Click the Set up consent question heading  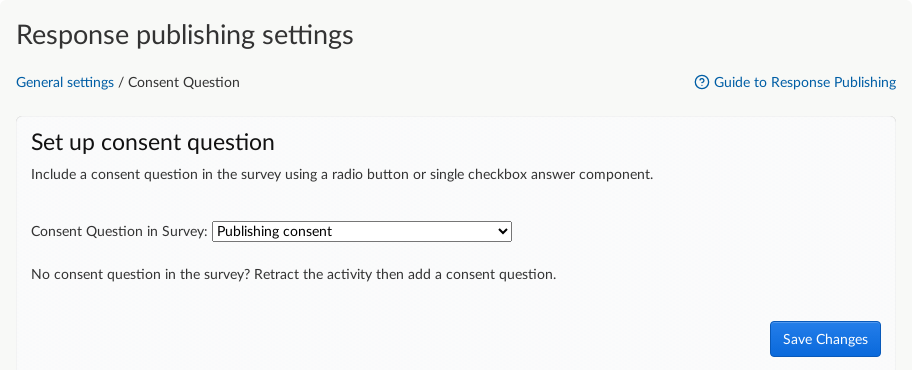point(153,143)
